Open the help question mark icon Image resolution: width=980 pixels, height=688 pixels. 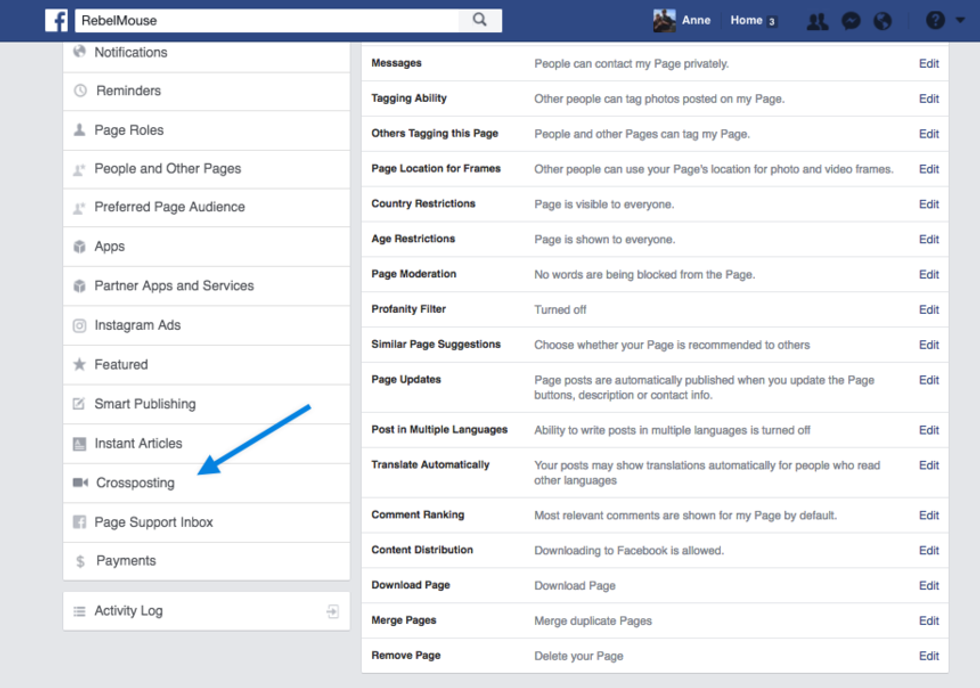(935, 21)
